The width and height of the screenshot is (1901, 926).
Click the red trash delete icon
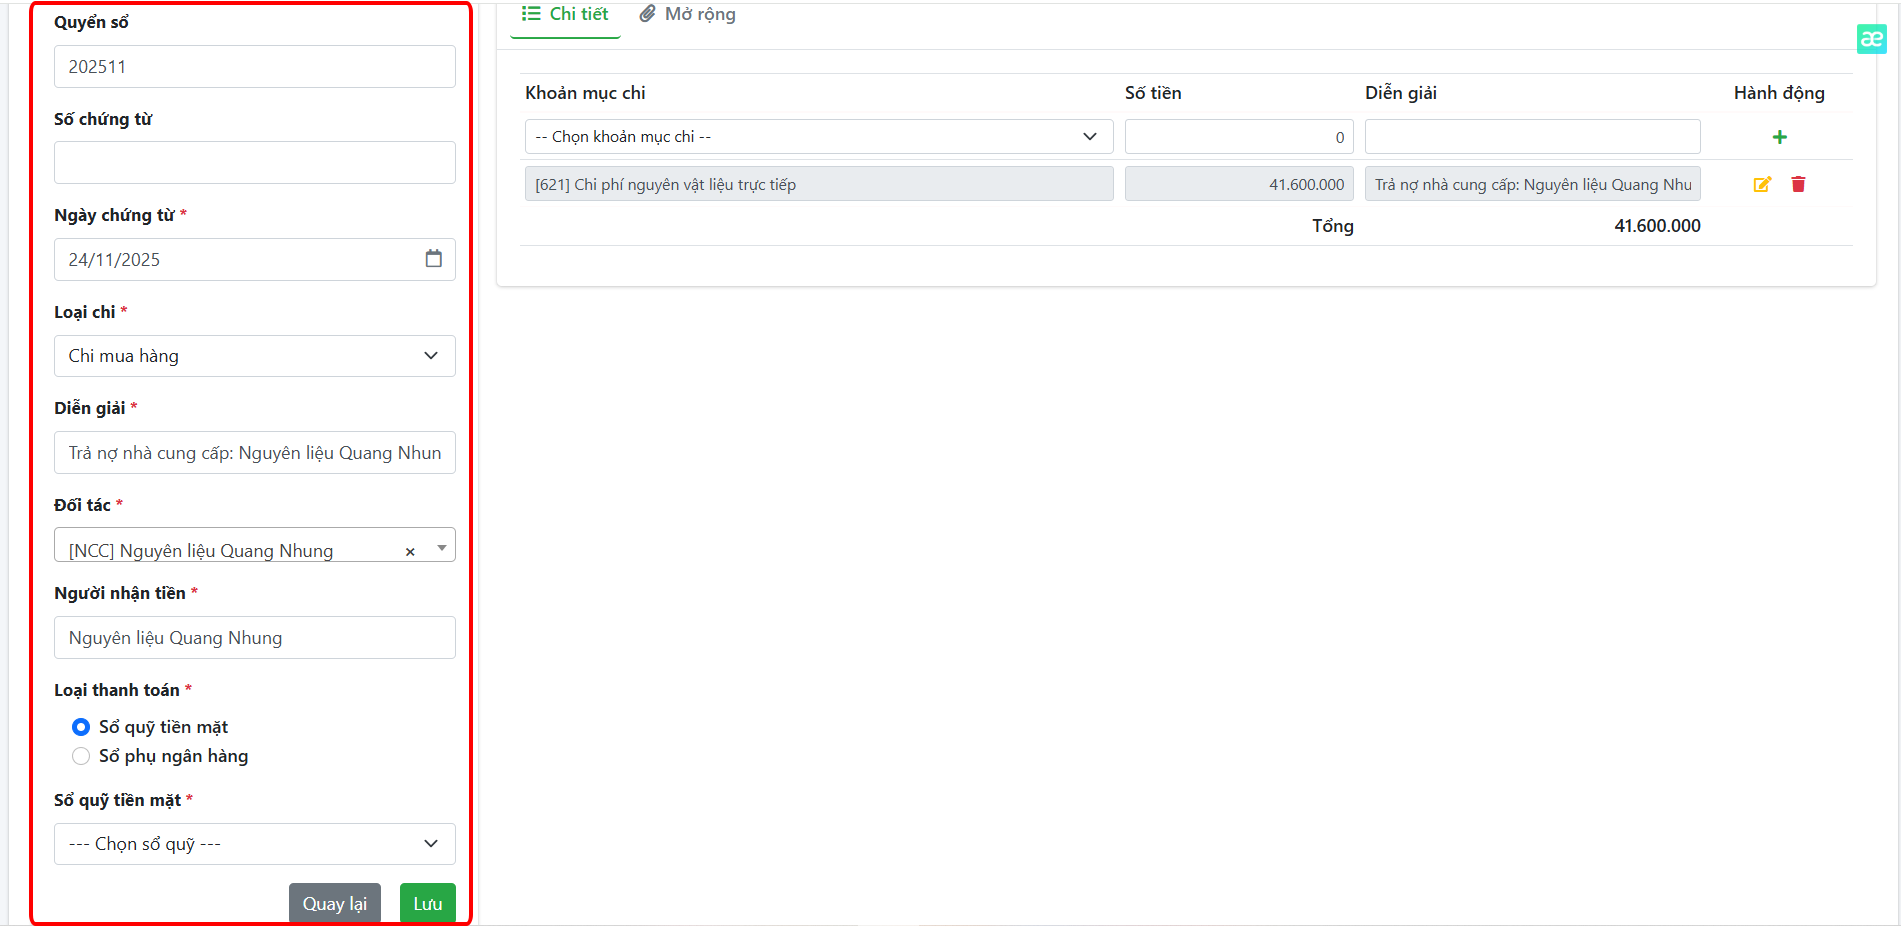1798,184
